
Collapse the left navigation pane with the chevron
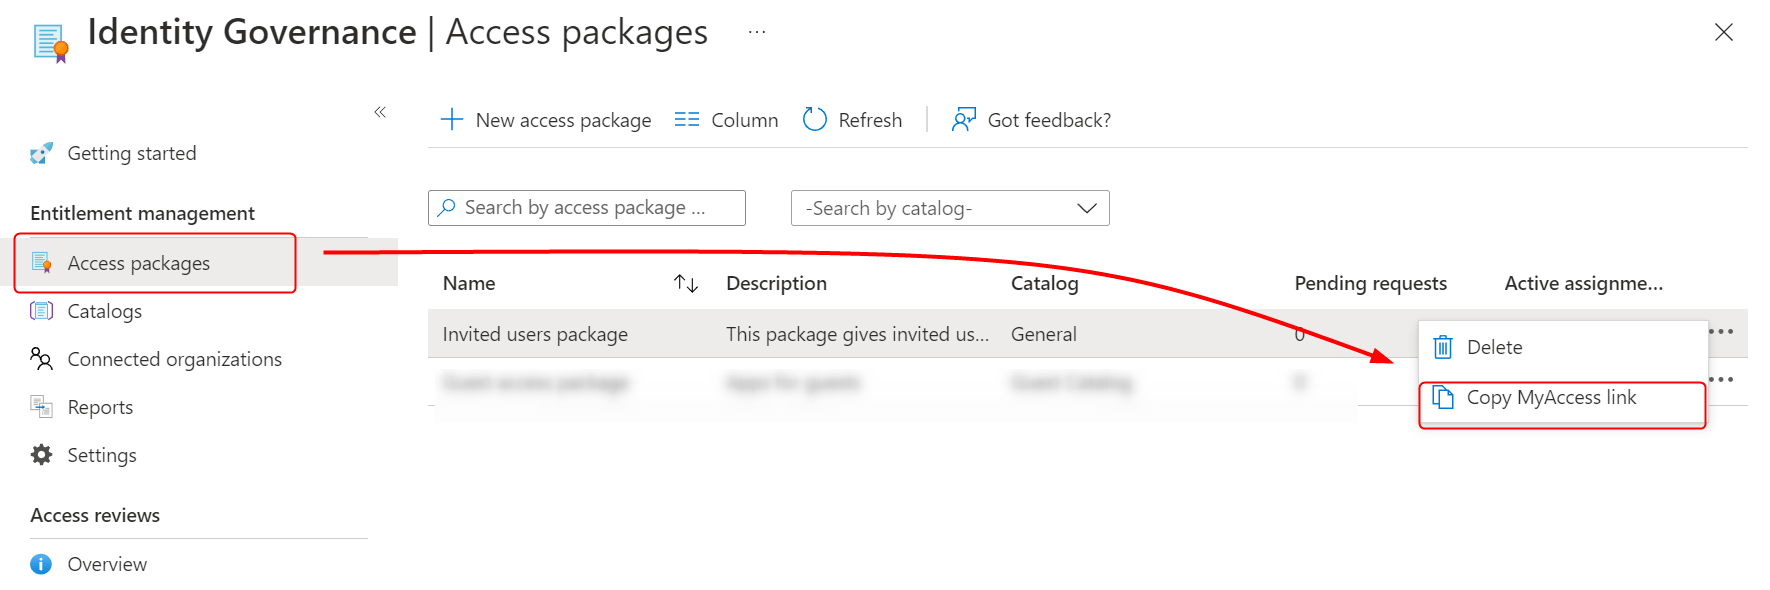[380, 112]
